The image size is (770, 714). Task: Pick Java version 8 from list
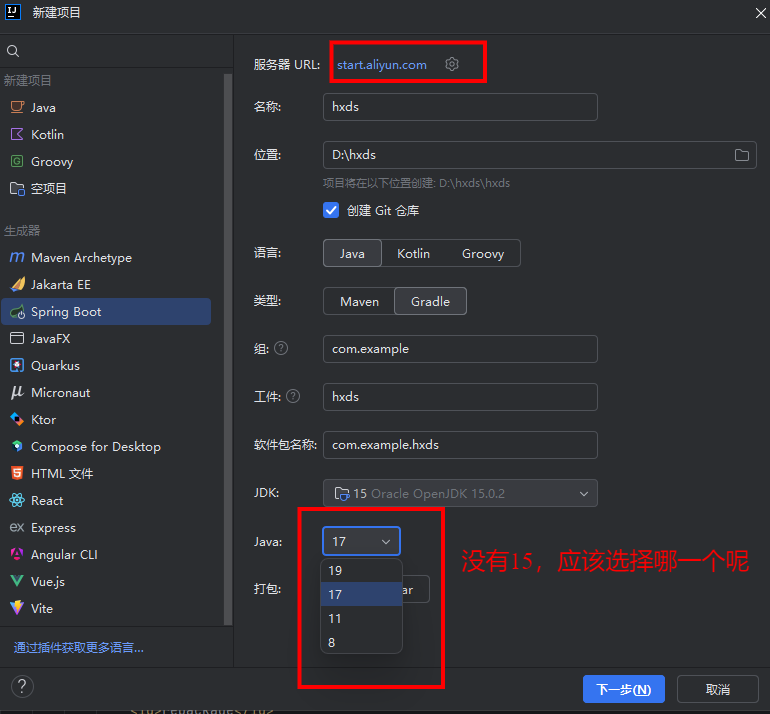click(x=361, y=642)
